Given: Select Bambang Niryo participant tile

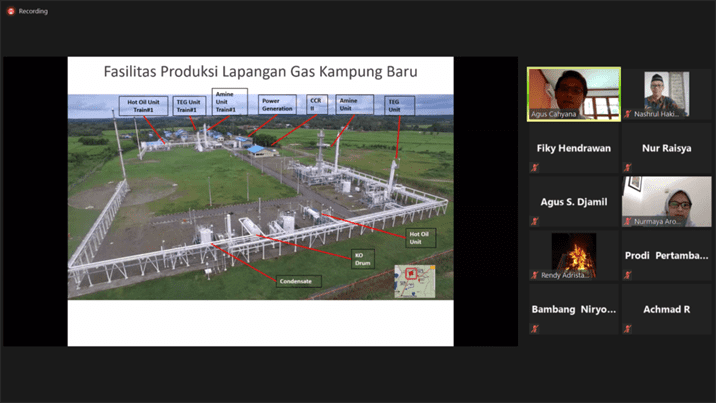Looking at the screenshot, I should 574,309.
